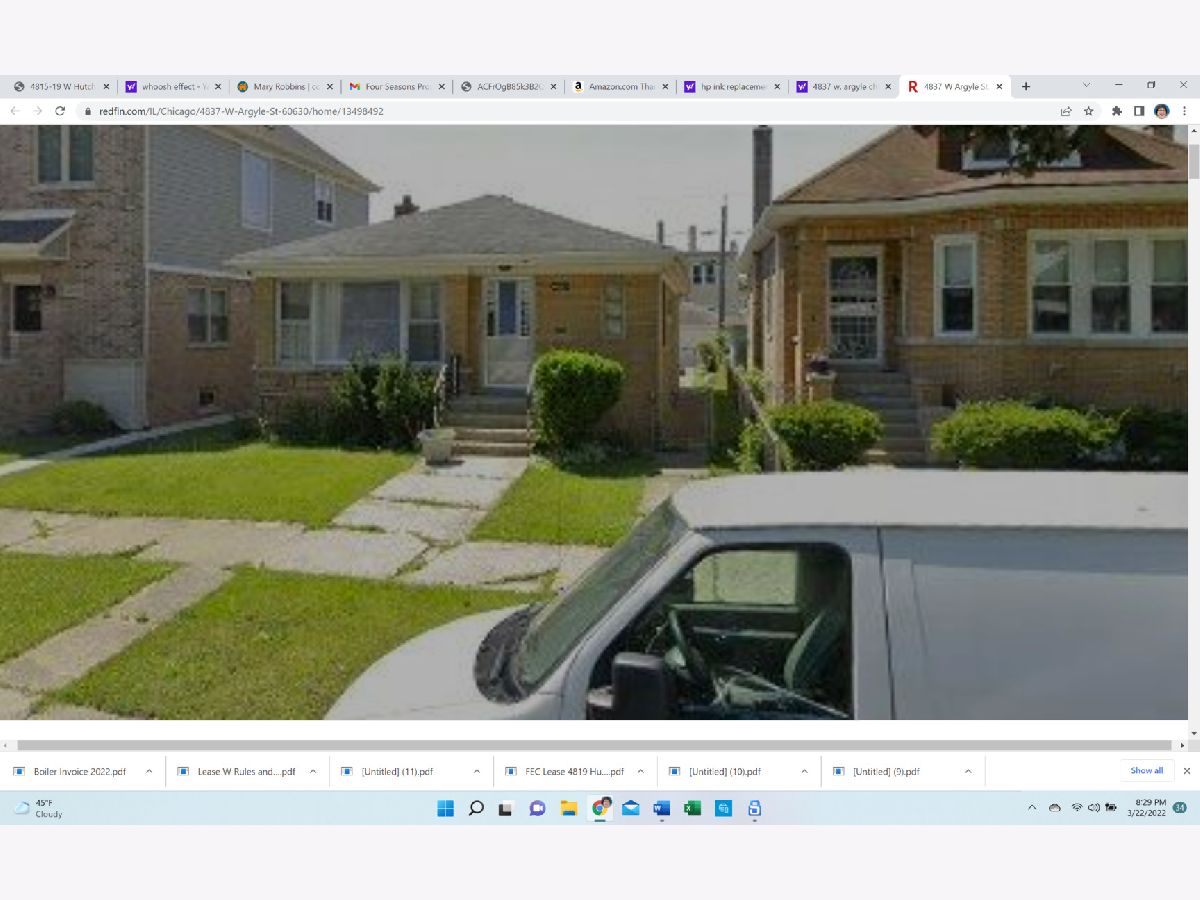Screen dimensions: 1200x900
Task: Expand options for Boiler Invoice 2022.pdf
Action: (x=149, y=771)
